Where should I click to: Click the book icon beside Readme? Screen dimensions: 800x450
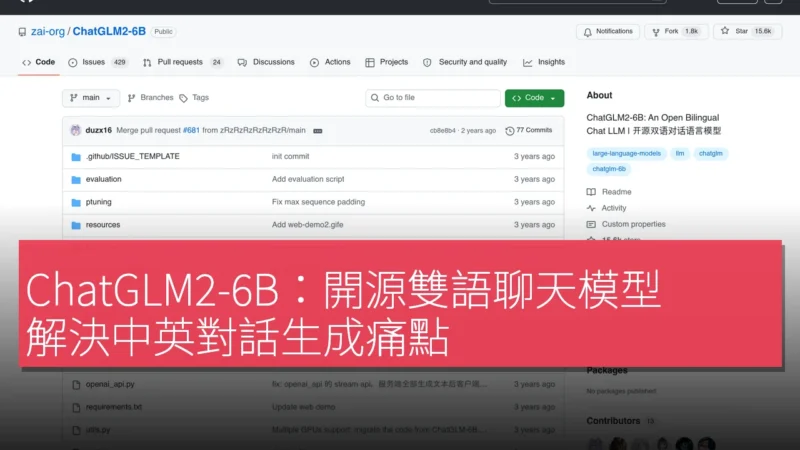point(591,192)
